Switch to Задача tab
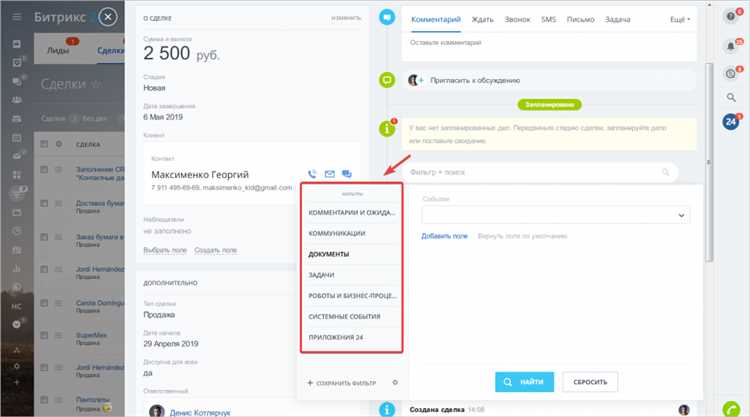 tap(617, 19)
